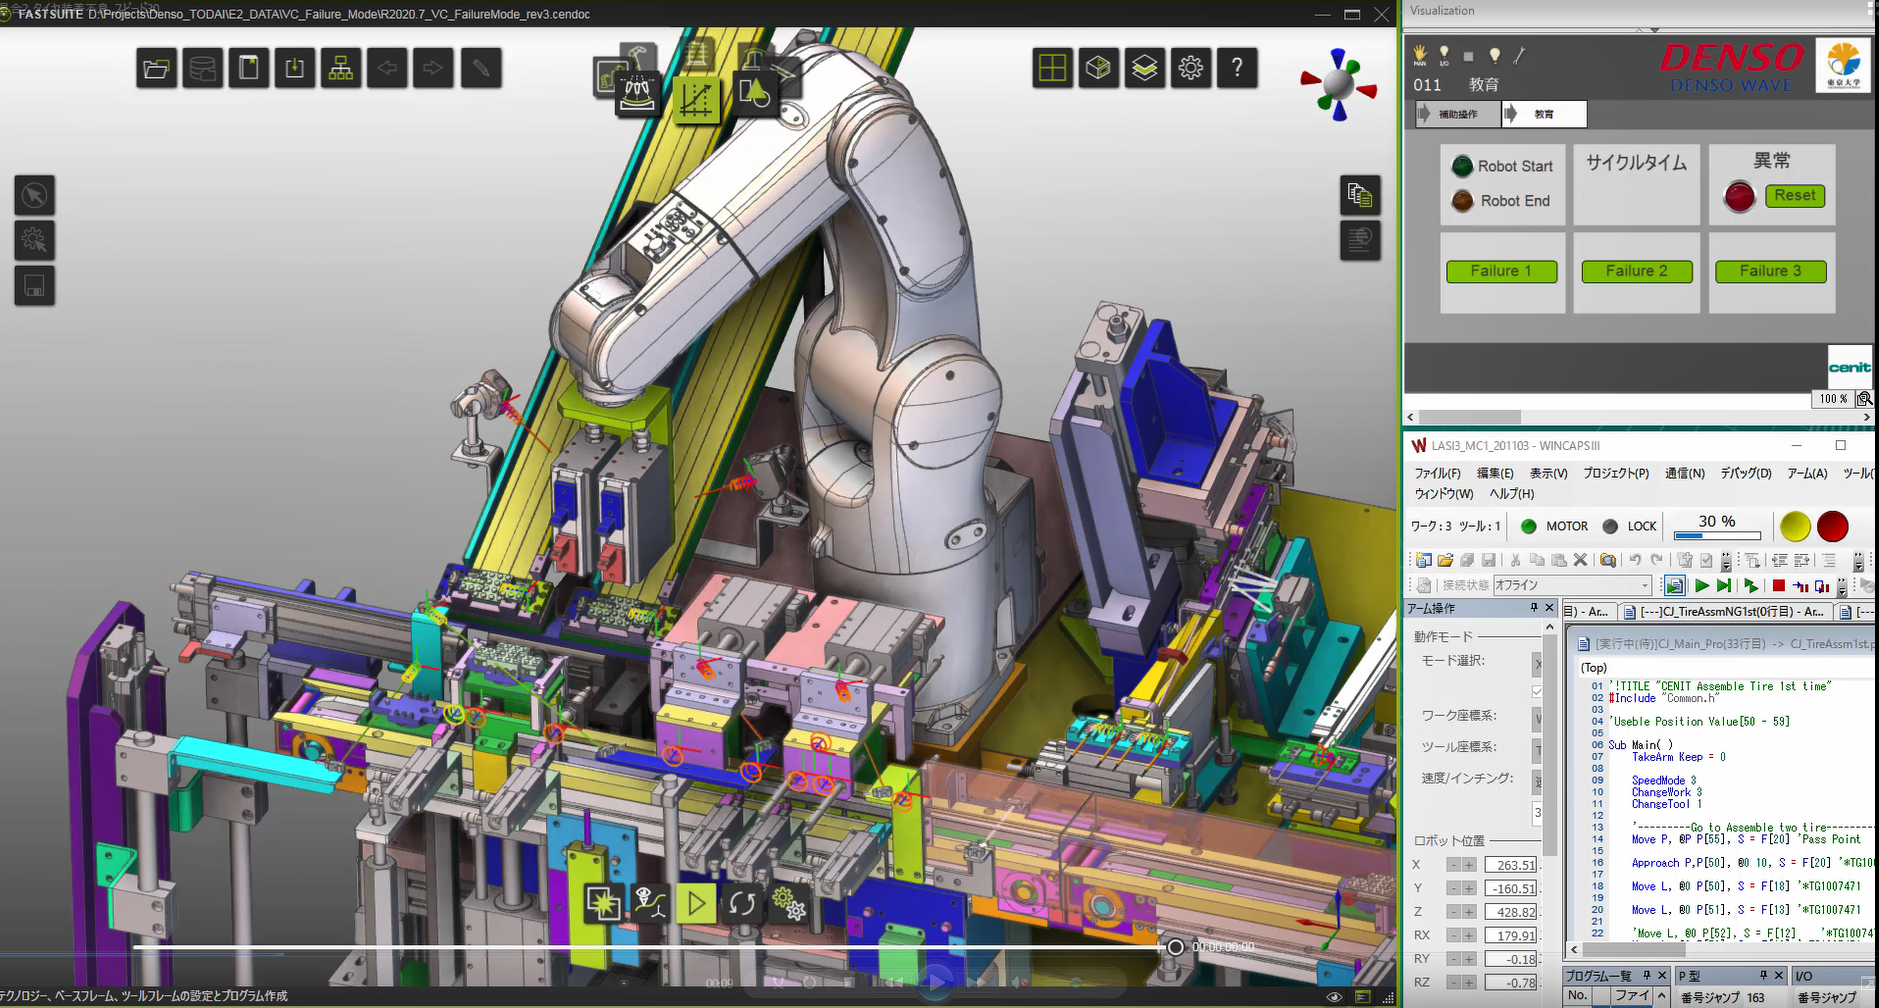This screenshot has height=1008, width=1879.
Task: Click the red stop program square
Action: [1778, 586]
